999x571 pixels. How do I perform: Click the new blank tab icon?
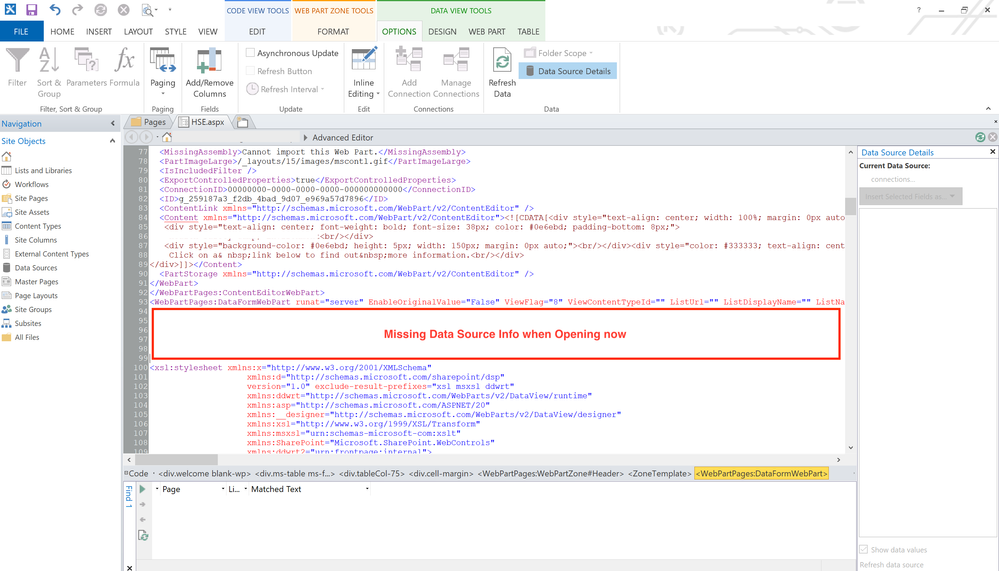tap(242, 122)
